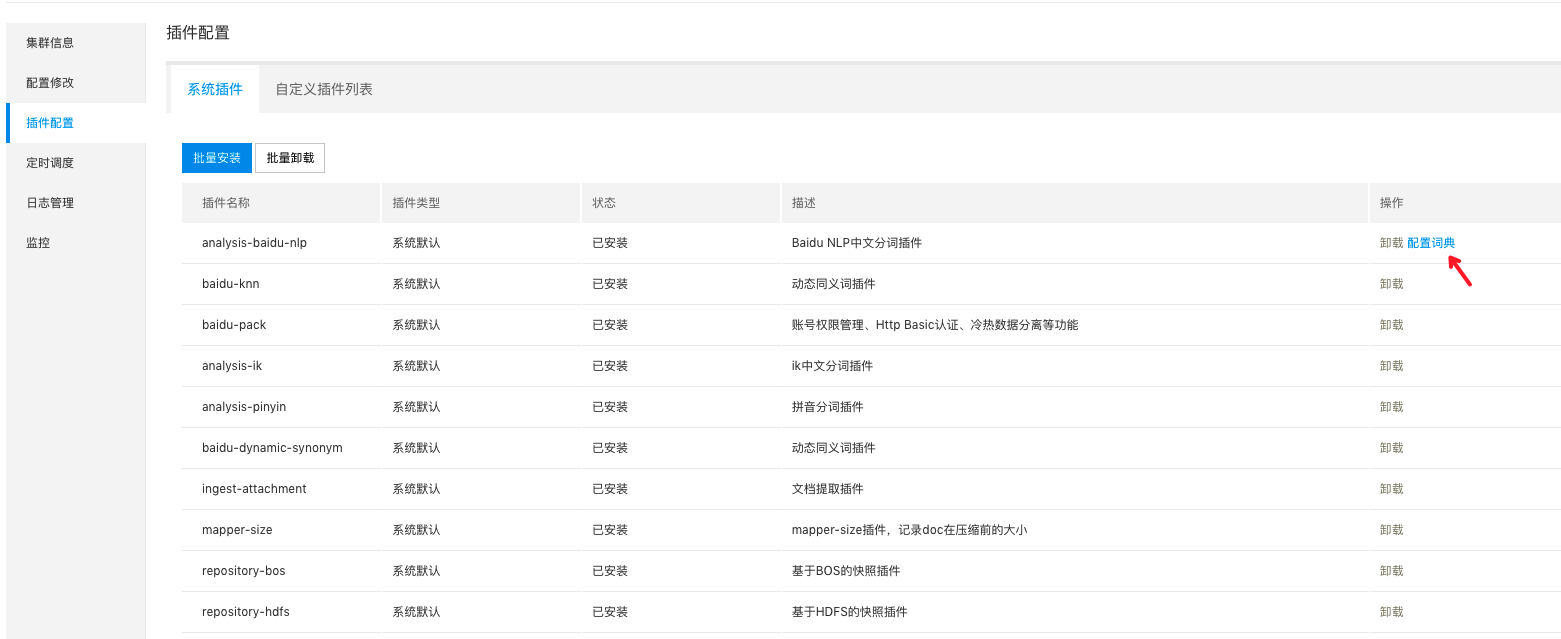The height and width of the screenshot is (639, 1561).
Task: Switch to the 自定义插件列表 tab
Action: (x=324, y=89)
